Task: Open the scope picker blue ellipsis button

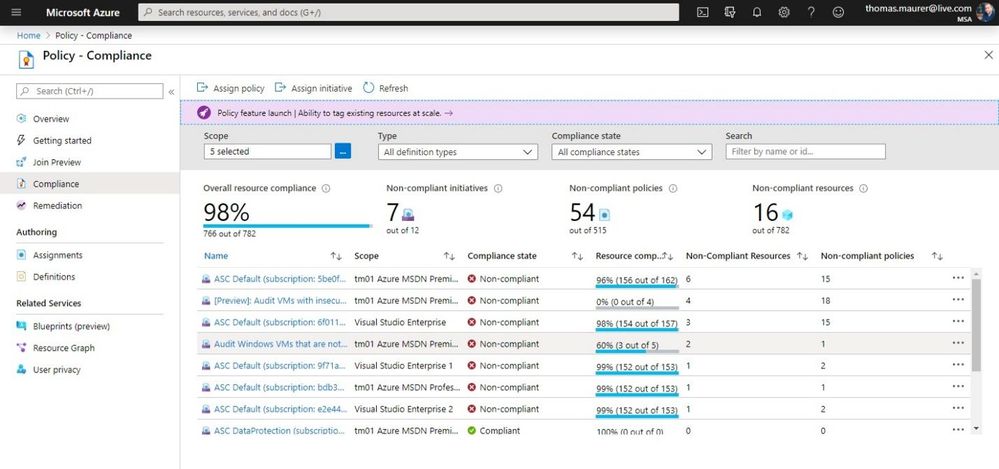Action: tap(343, 152)
